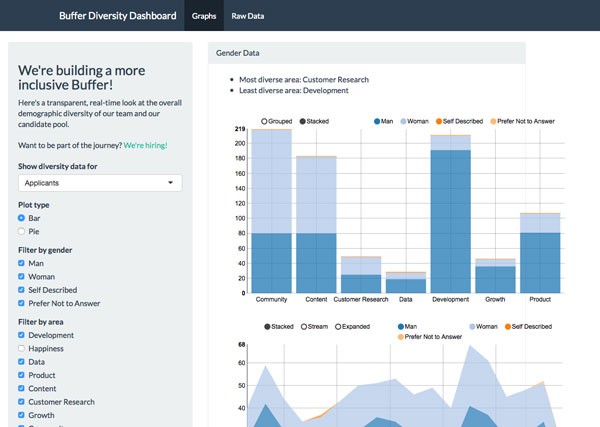The height and width of the screenshot is (427, 600).
Task: Uncheck the Data area filter
Action: (x=21, y=362)
